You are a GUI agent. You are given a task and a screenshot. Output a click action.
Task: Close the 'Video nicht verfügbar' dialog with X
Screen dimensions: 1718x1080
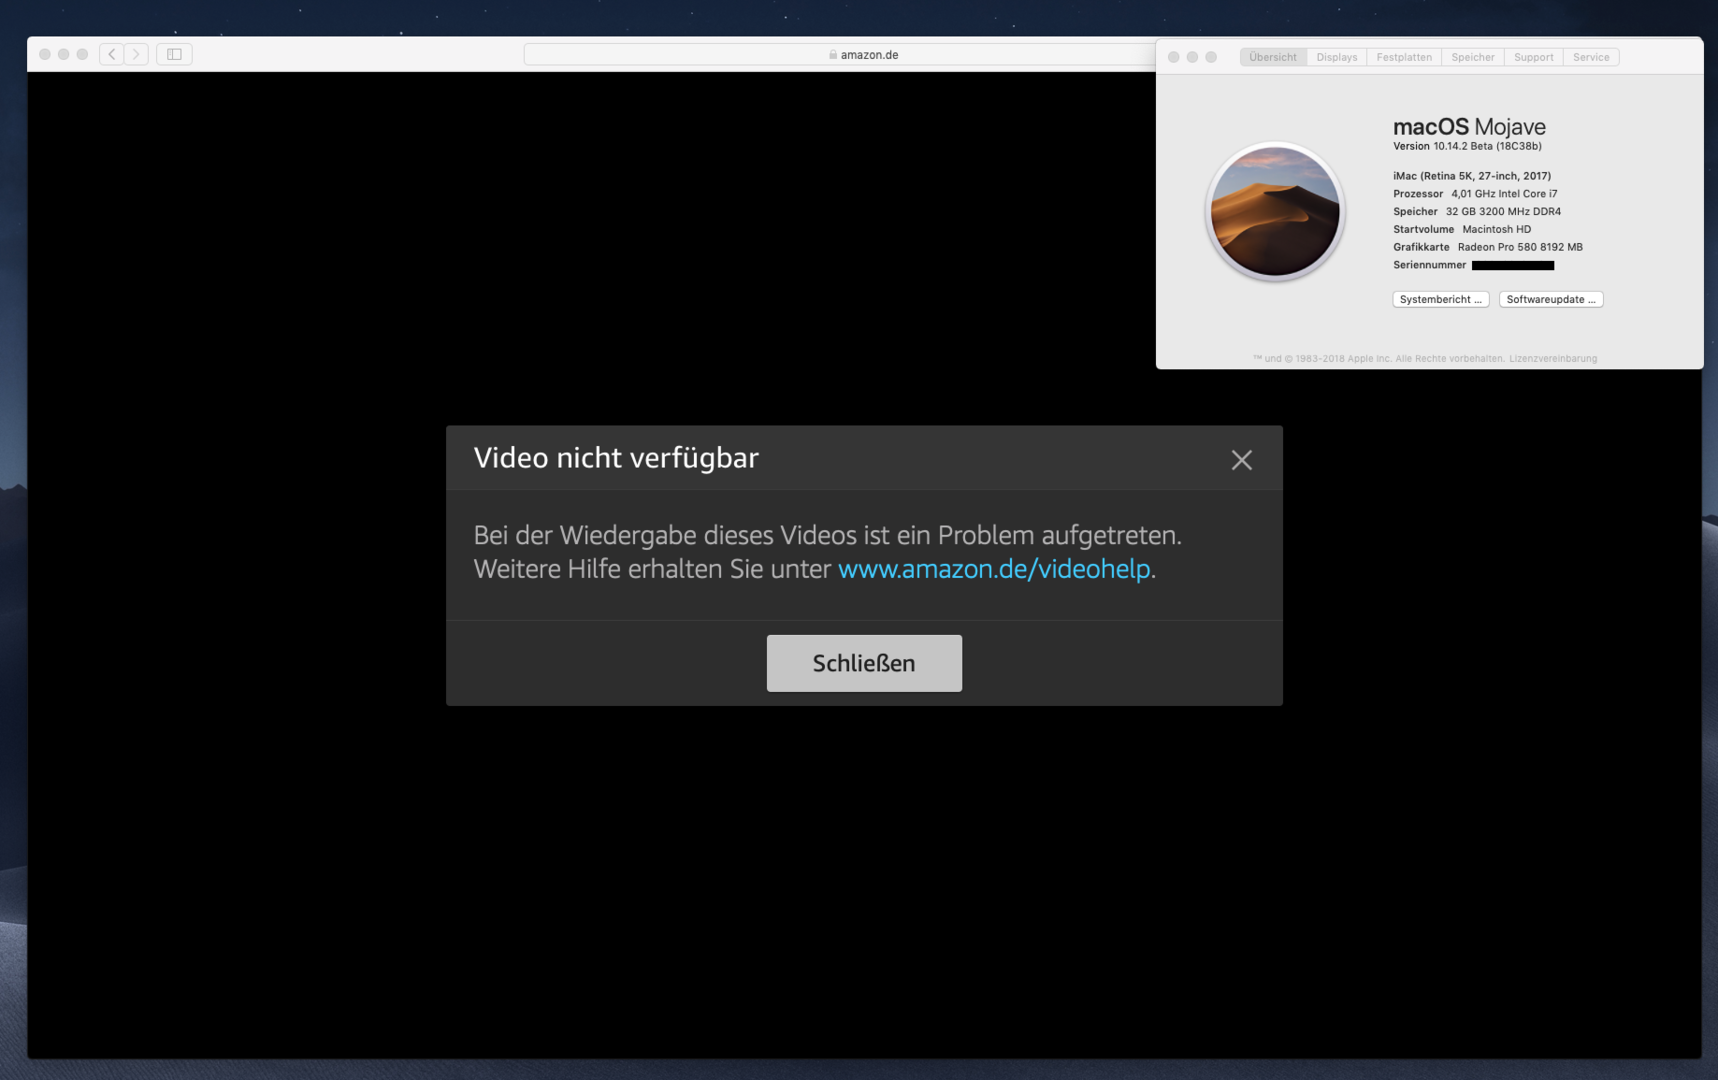point(1241,459)
